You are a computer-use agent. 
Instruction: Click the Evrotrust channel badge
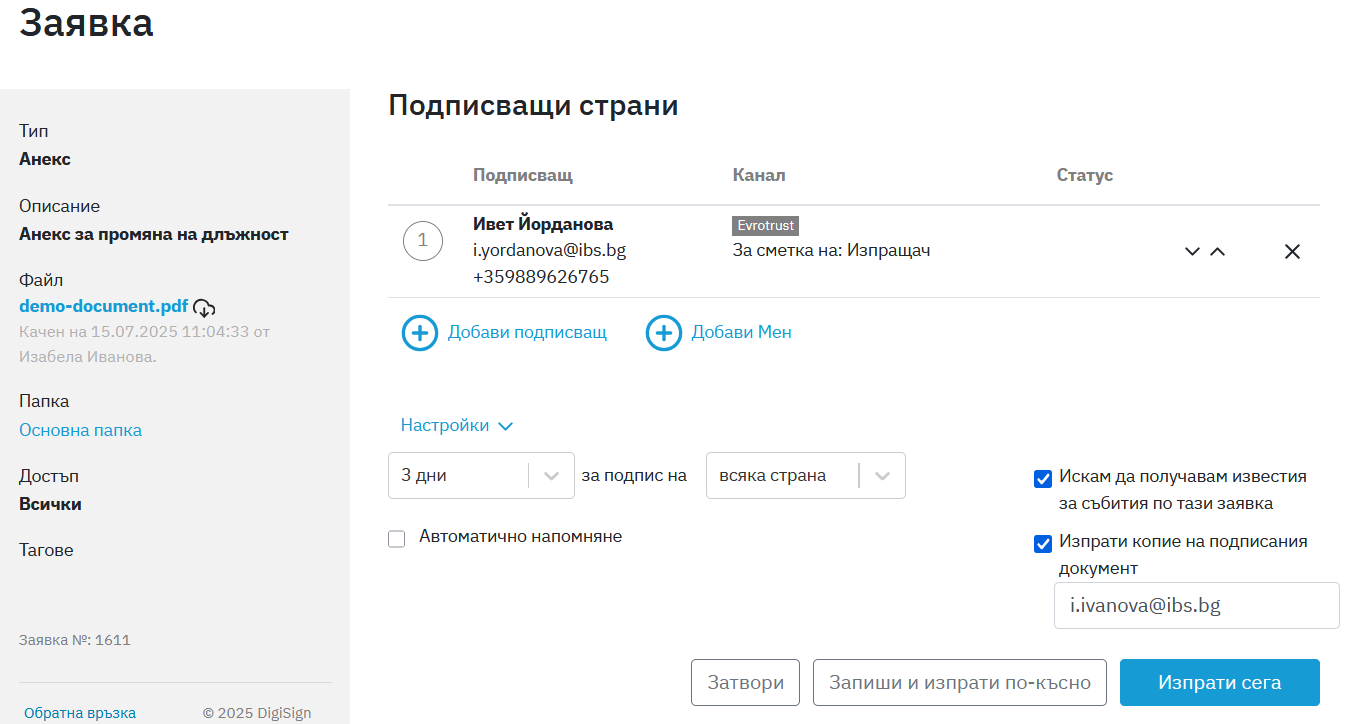point(765,226)
